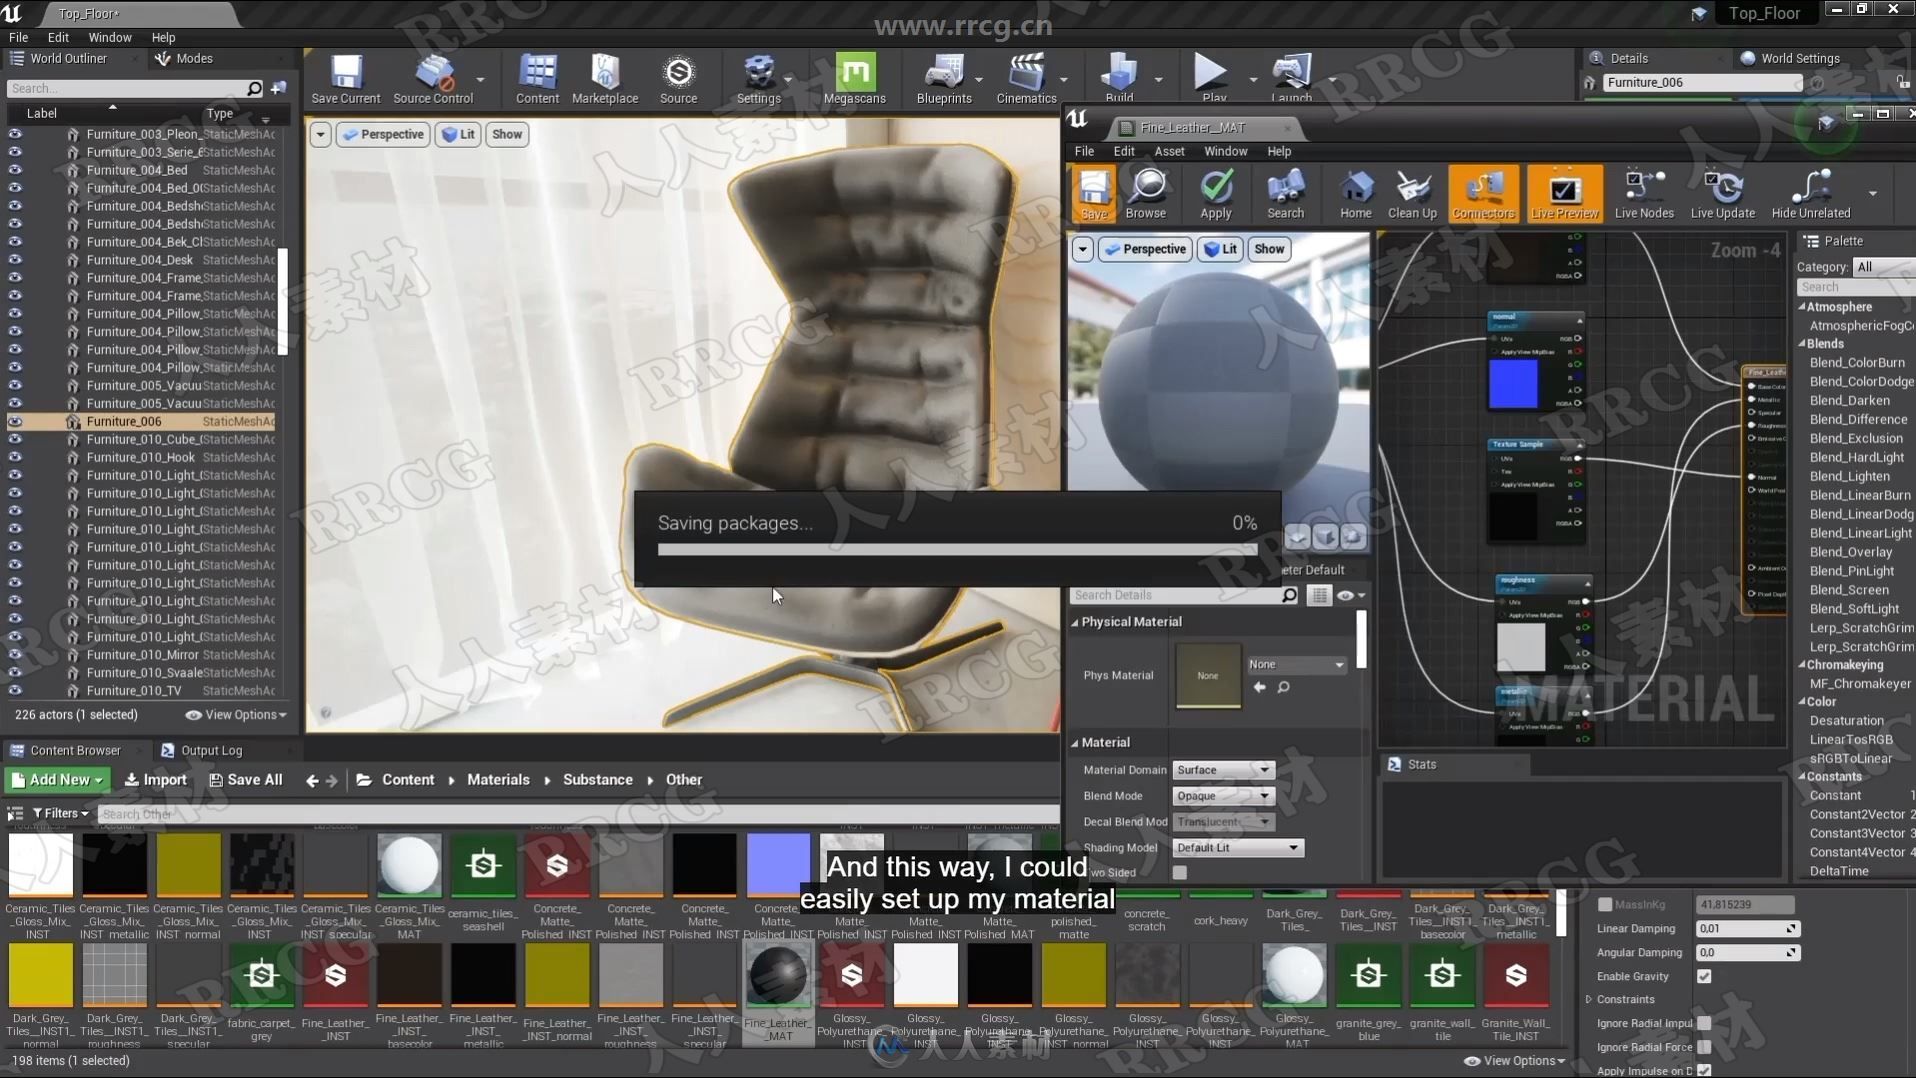Open the main editor Window menu

point(109,37)
